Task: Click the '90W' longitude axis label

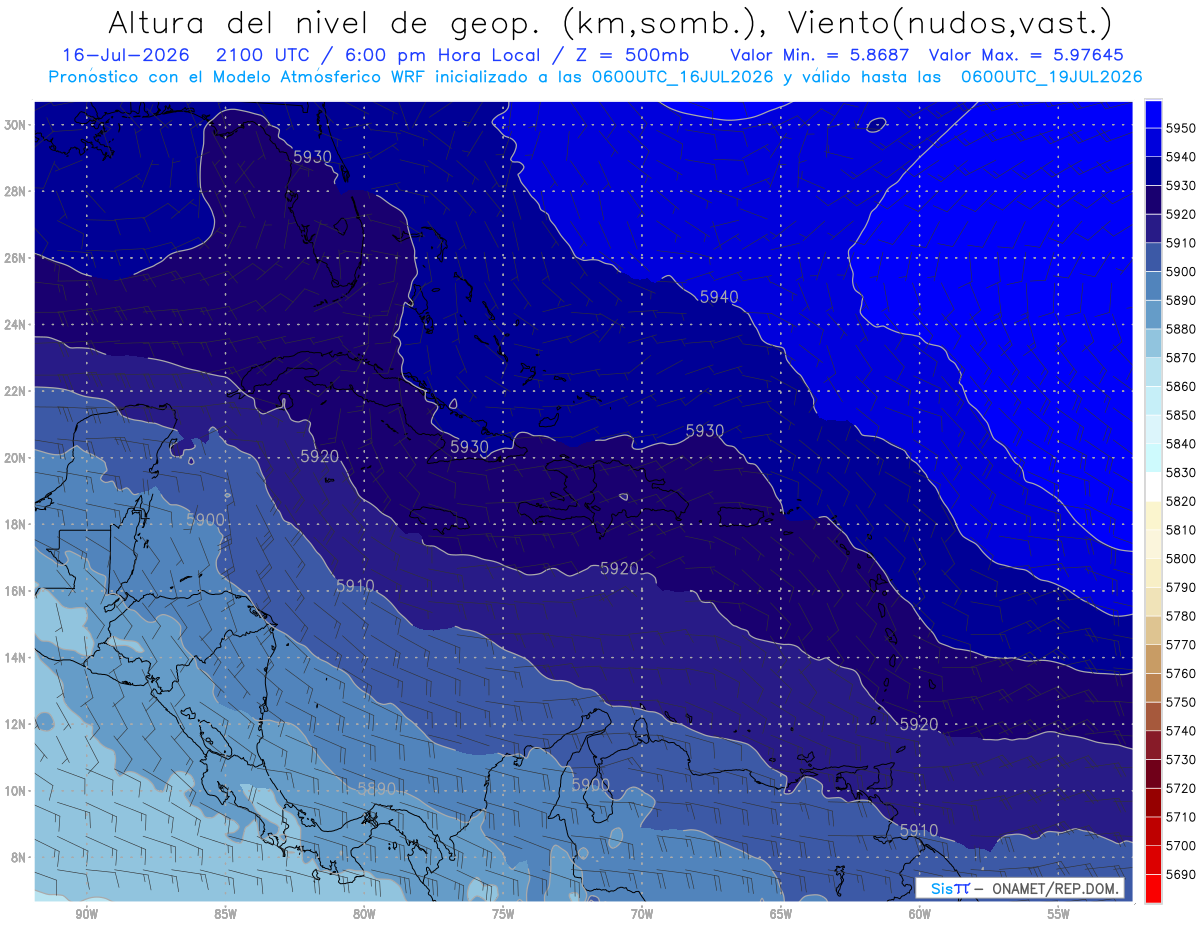Action: point(86,915)
